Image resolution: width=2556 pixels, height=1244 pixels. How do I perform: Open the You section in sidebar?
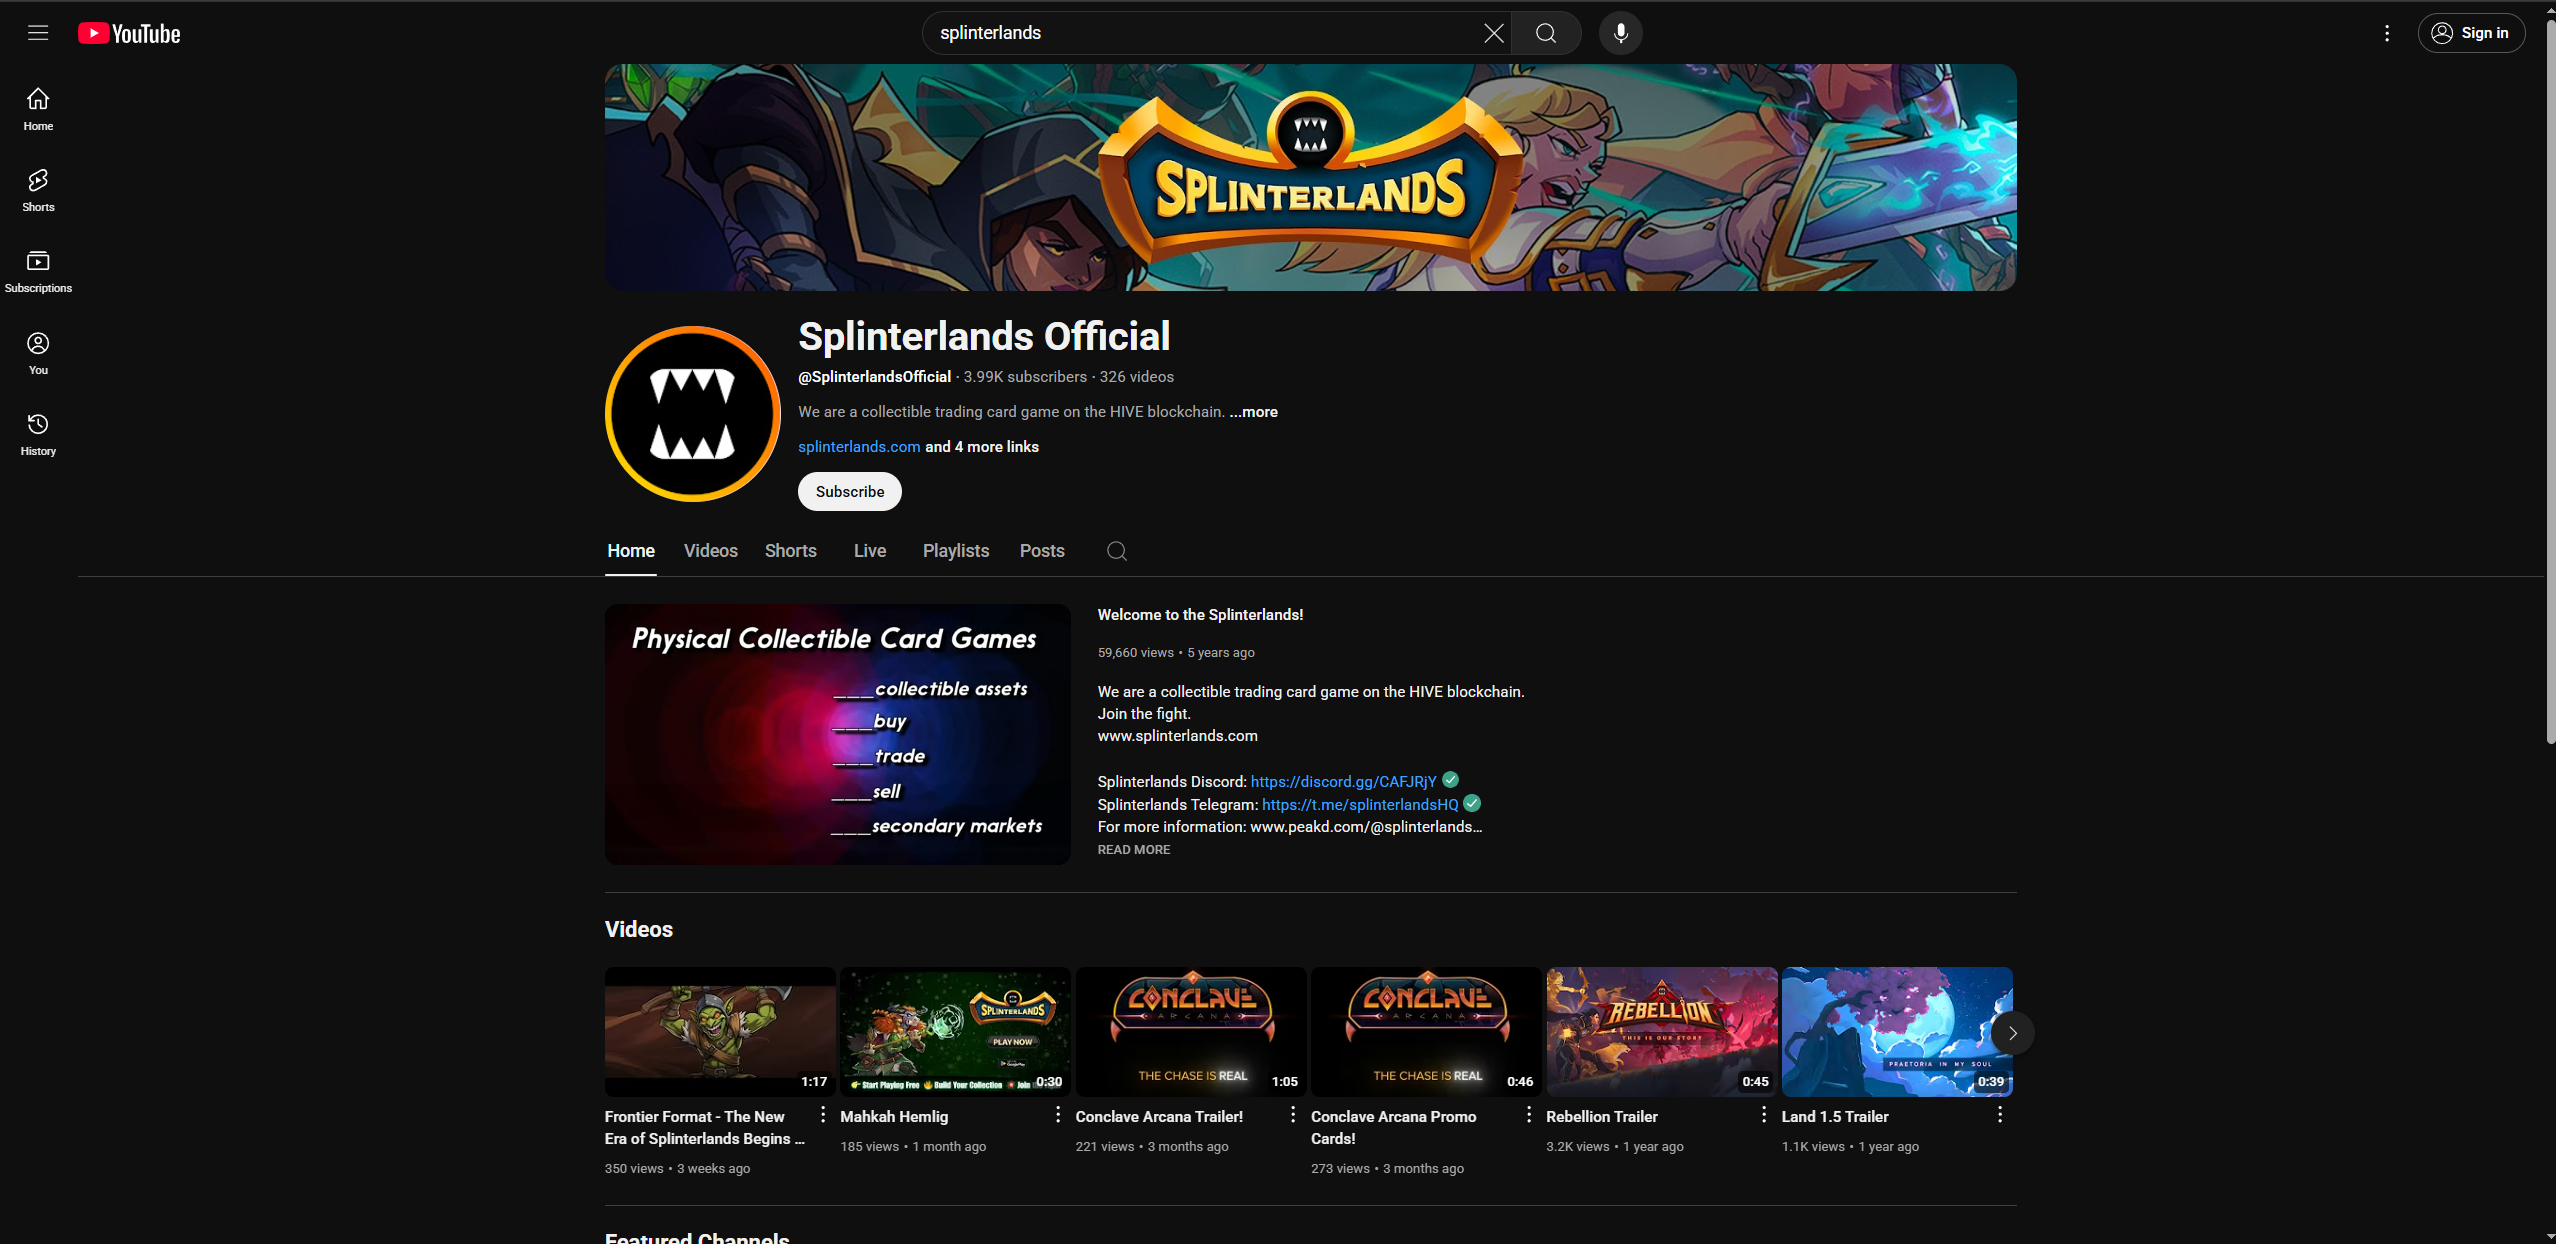(x=38, y=353)
